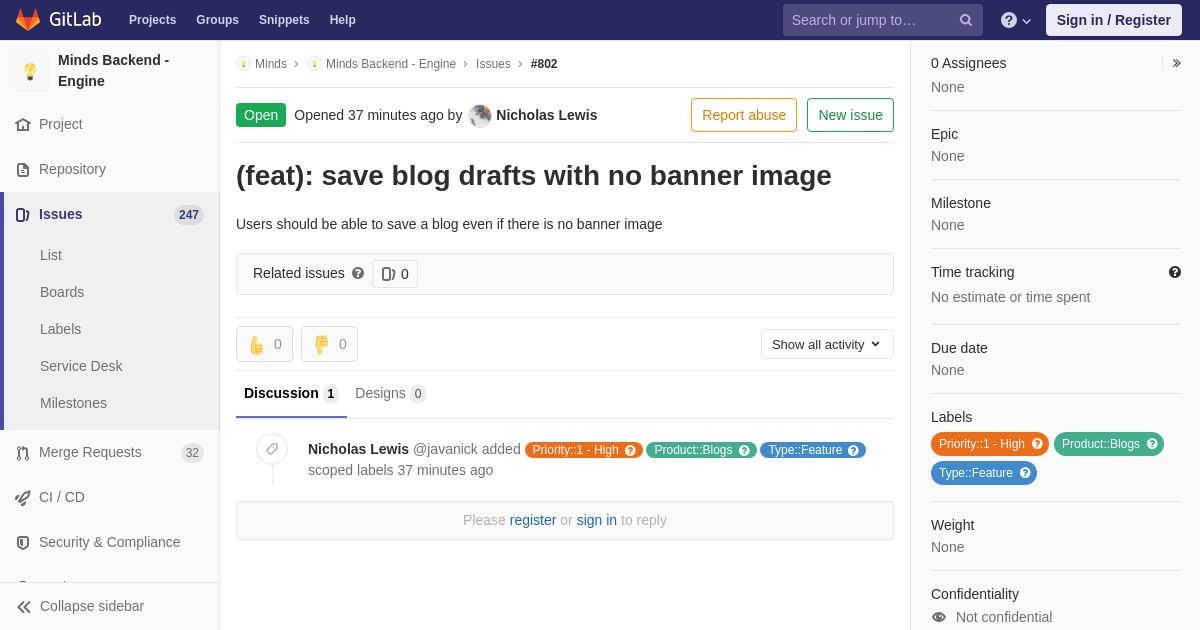
Task: Open the Projects menu in top bar
Action: click(152, 20)
